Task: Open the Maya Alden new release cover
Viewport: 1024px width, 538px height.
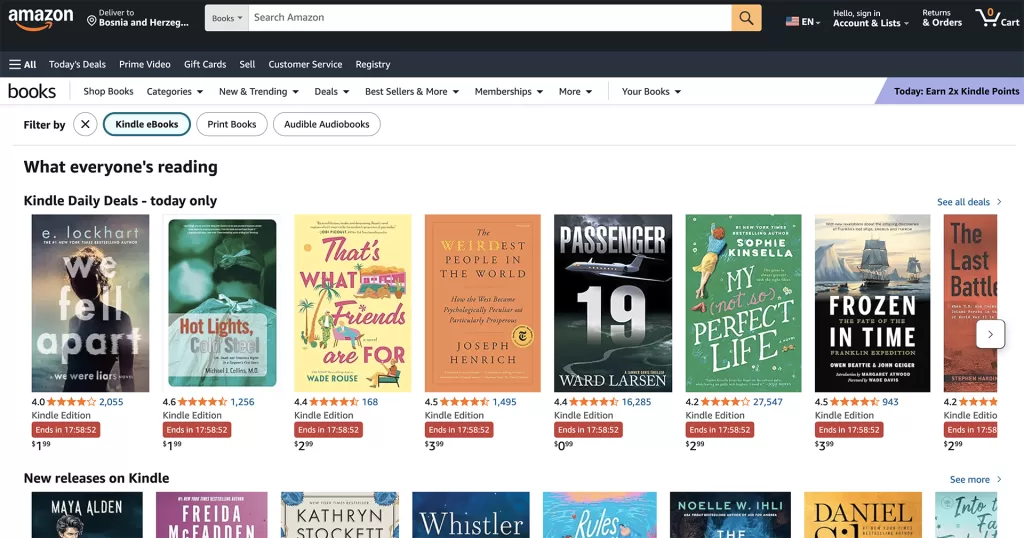Action: [87, 515]
